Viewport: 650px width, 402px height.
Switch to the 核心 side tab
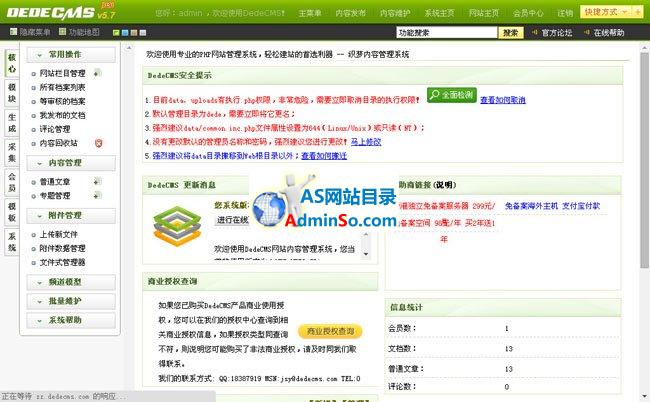(x=12, y=63)
